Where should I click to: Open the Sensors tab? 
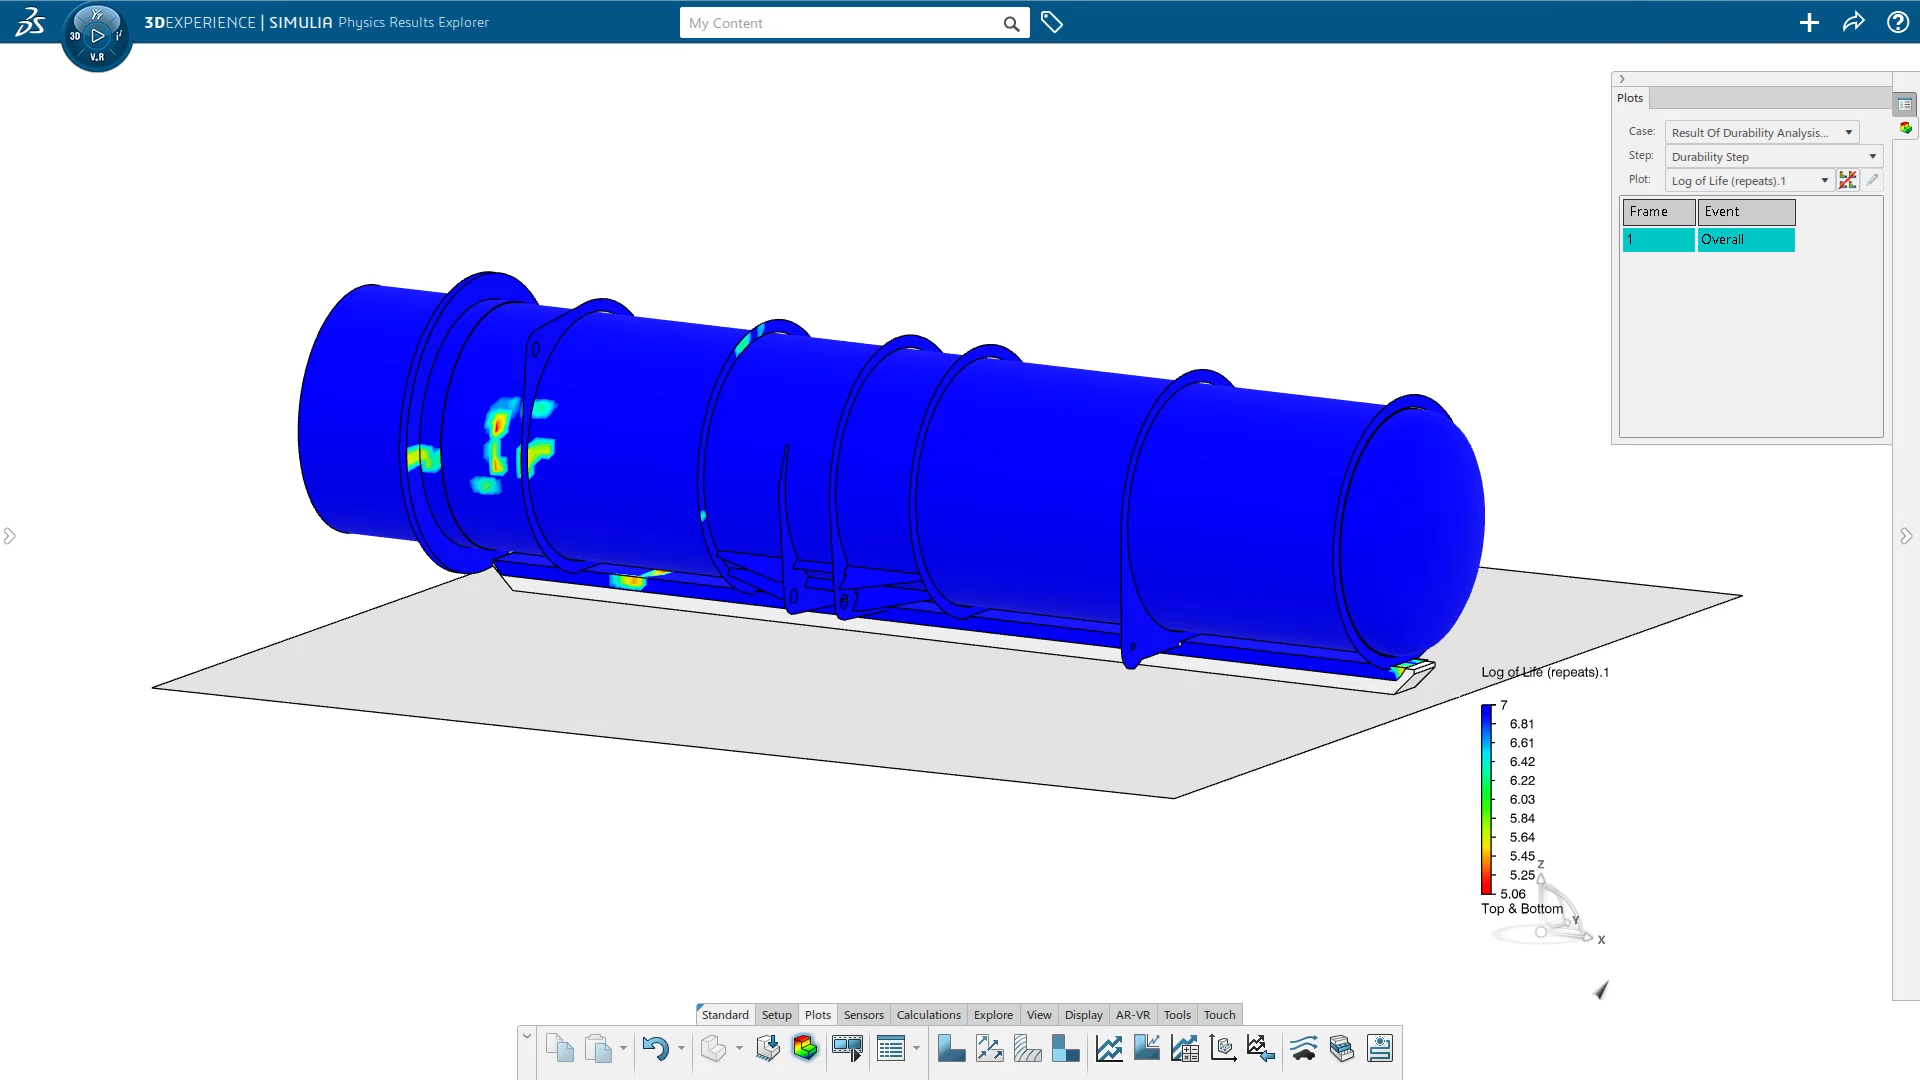[x=863, y=1014]
